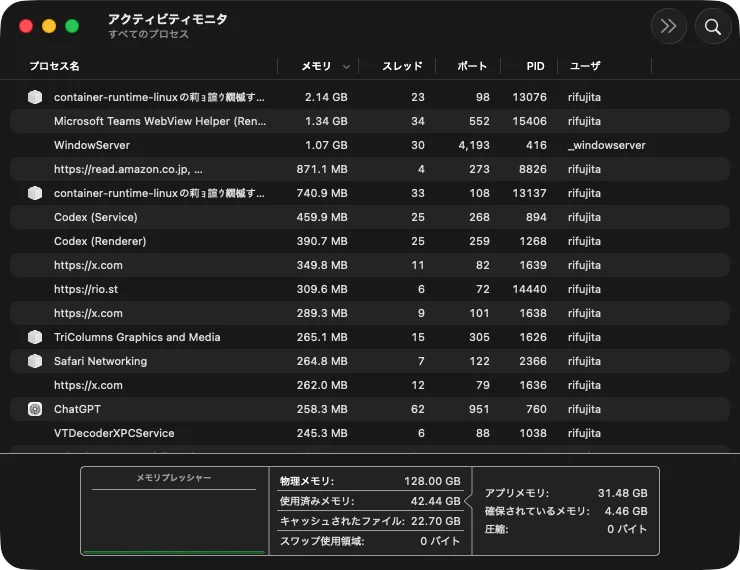Image resolution: width=740 pixels, height=570 pixels.
Task: Click the 4,193 ports value
Action: point(474,145)
